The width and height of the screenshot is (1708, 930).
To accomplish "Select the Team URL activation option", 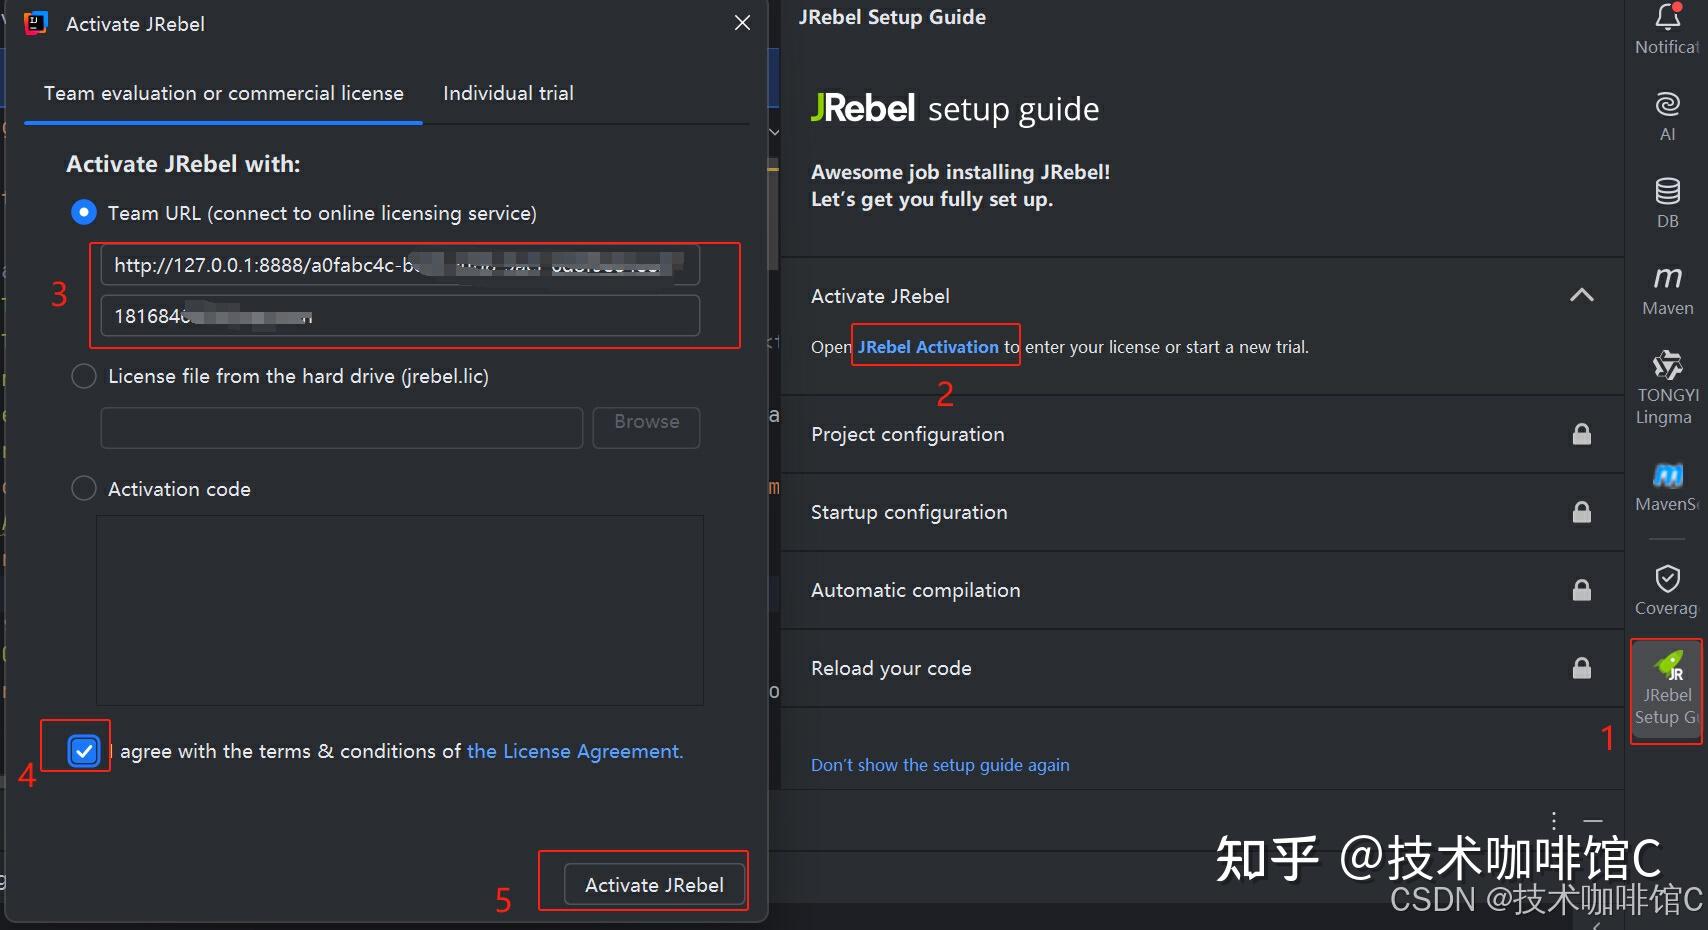I will (84, 212).
